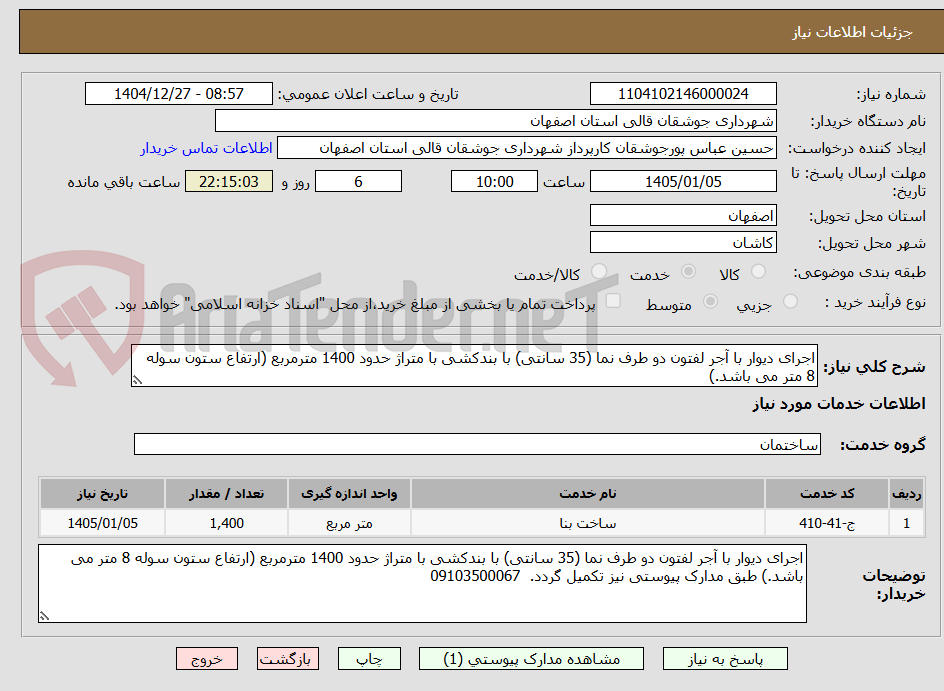Click the table date cell 1405/01/05
Image resolution: width=944 pixels, height=691 pixels.
click(x=102, y=523)
